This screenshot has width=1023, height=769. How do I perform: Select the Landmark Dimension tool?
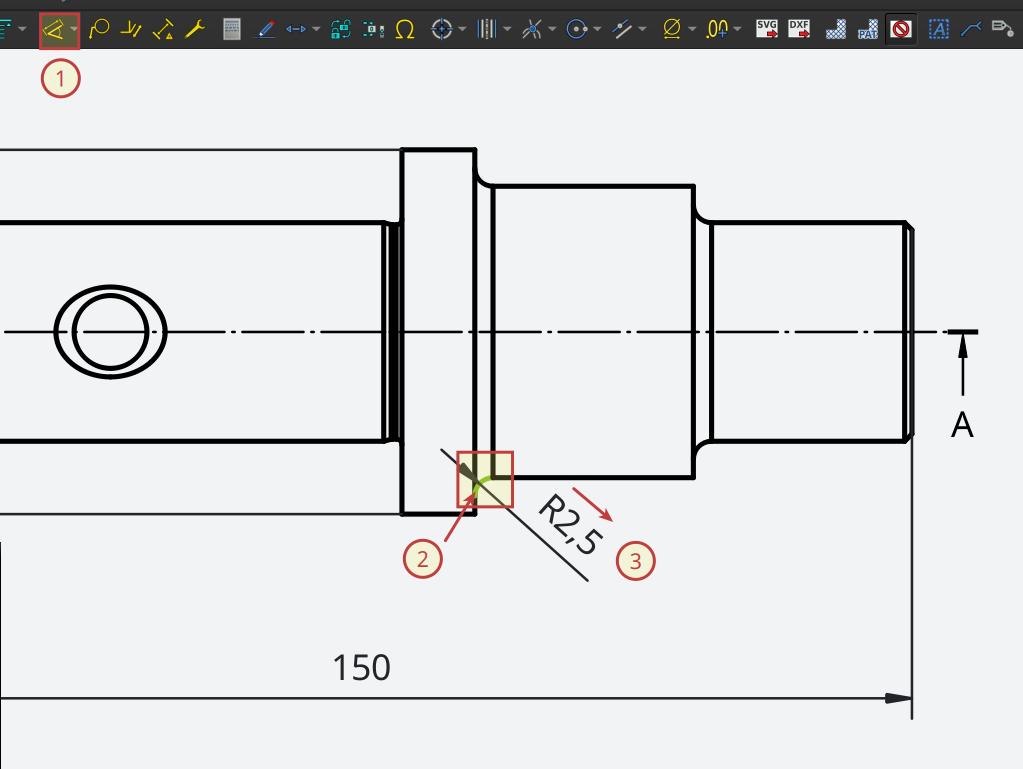tap(163, 30)
